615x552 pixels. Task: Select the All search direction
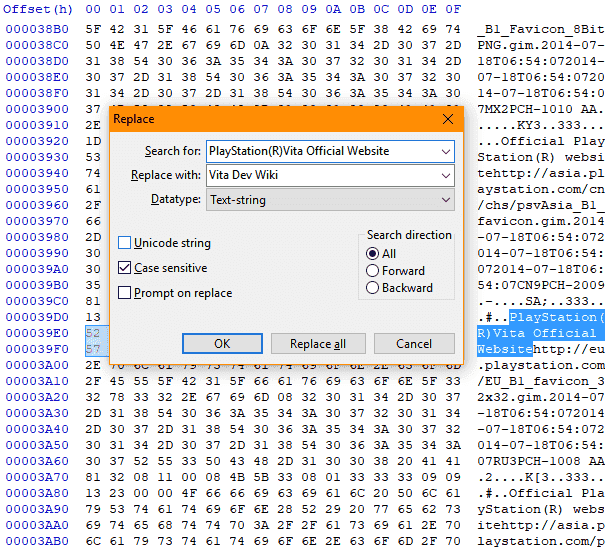(372, 254)
